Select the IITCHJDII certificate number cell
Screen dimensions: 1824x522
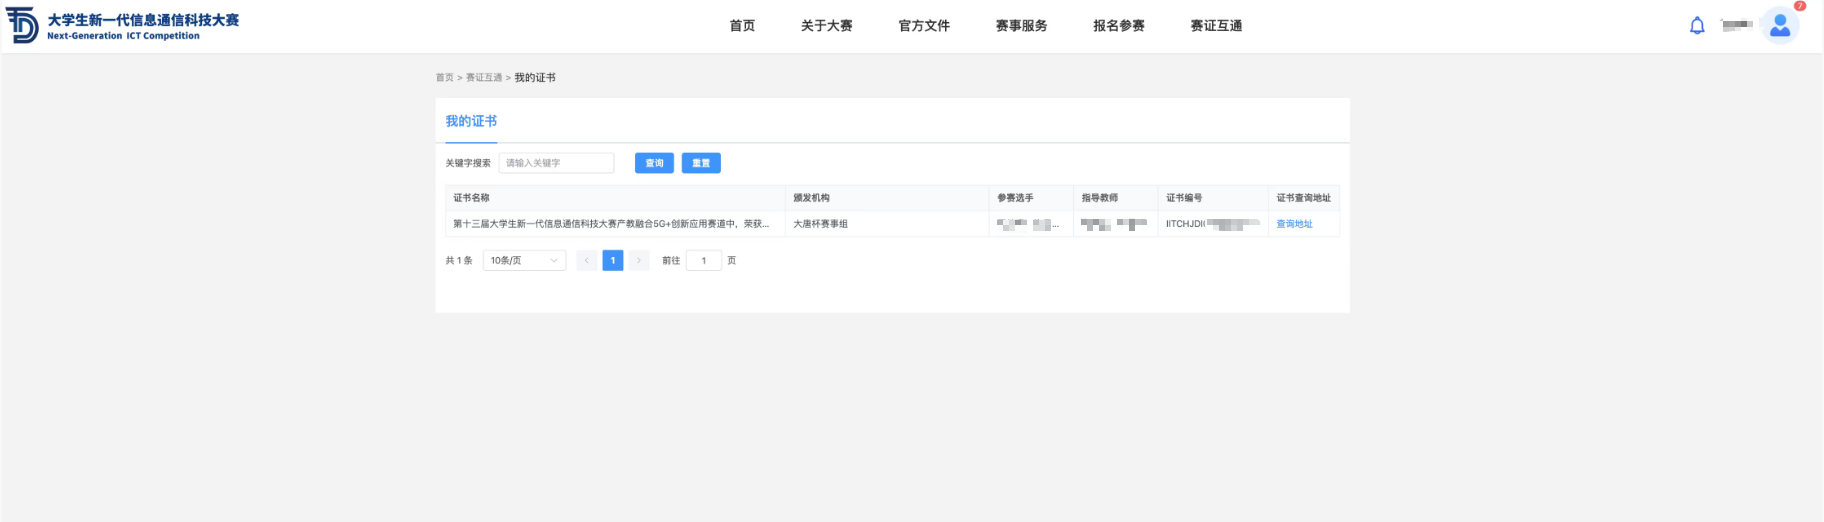coord(1213,224)
